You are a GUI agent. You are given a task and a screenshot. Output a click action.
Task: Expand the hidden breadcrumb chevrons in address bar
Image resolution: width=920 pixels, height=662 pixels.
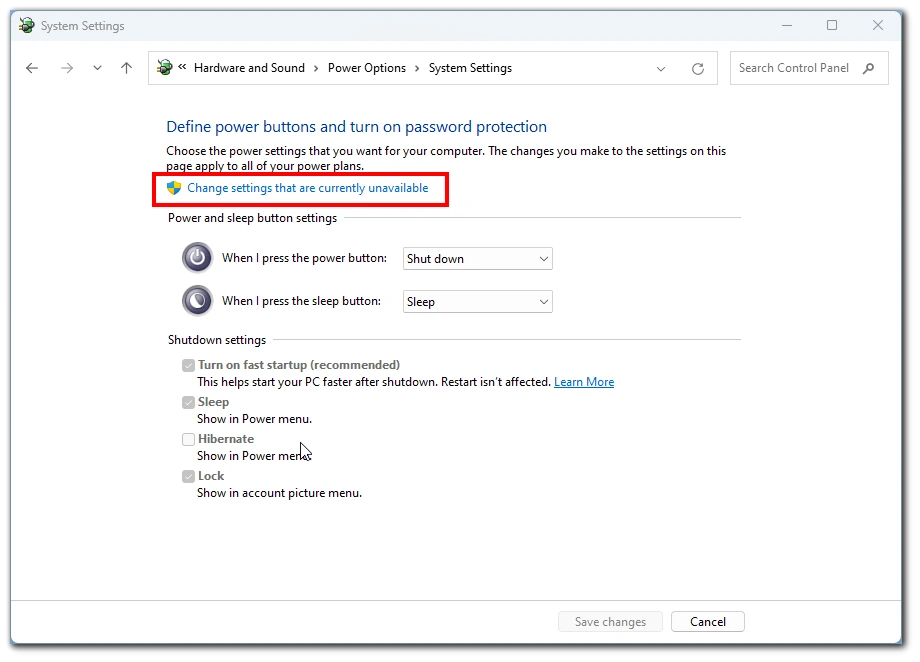click(x=182, y=67)
